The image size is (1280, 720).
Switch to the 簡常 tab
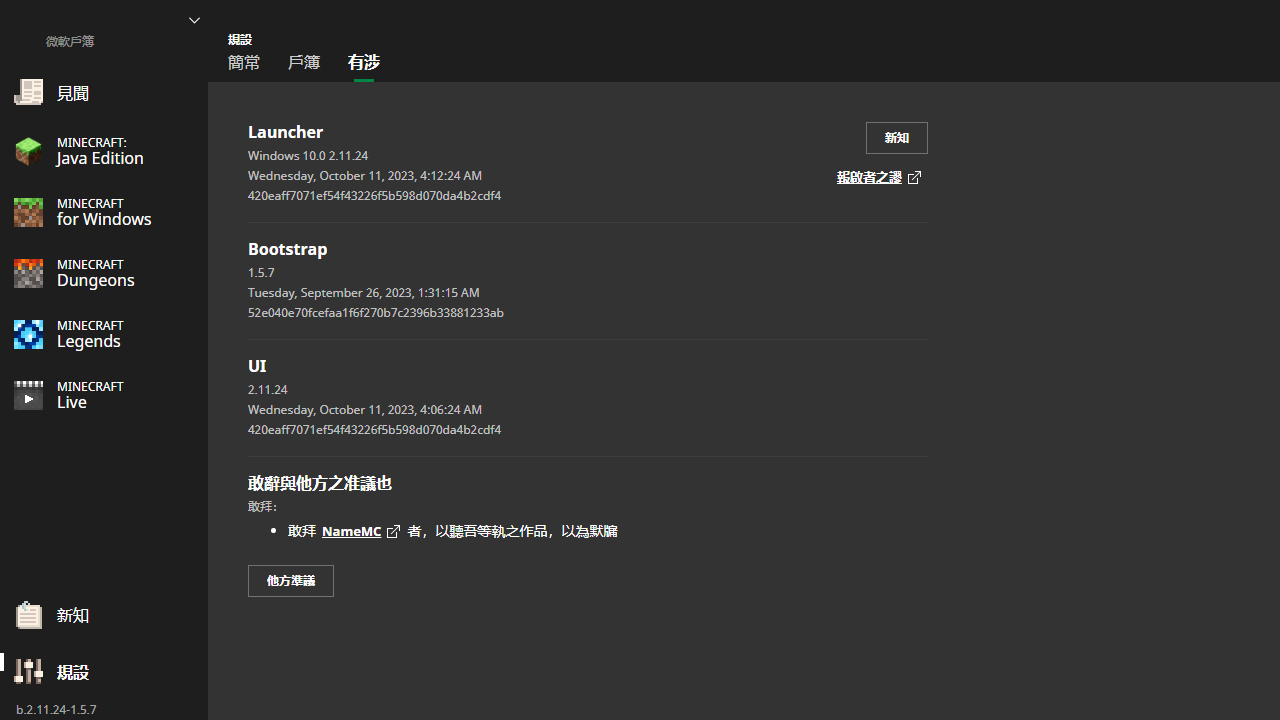tap(244, 62)
